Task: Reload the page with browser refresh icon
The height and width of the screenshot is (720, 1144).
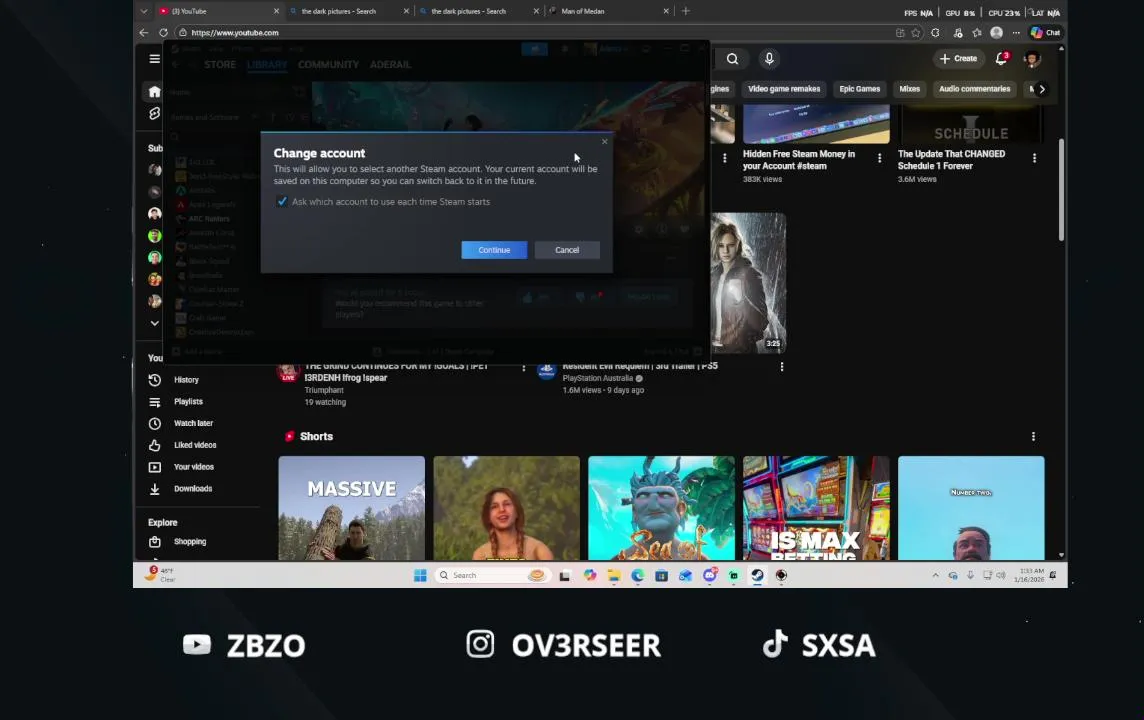Action: click(x=163, y=33)
